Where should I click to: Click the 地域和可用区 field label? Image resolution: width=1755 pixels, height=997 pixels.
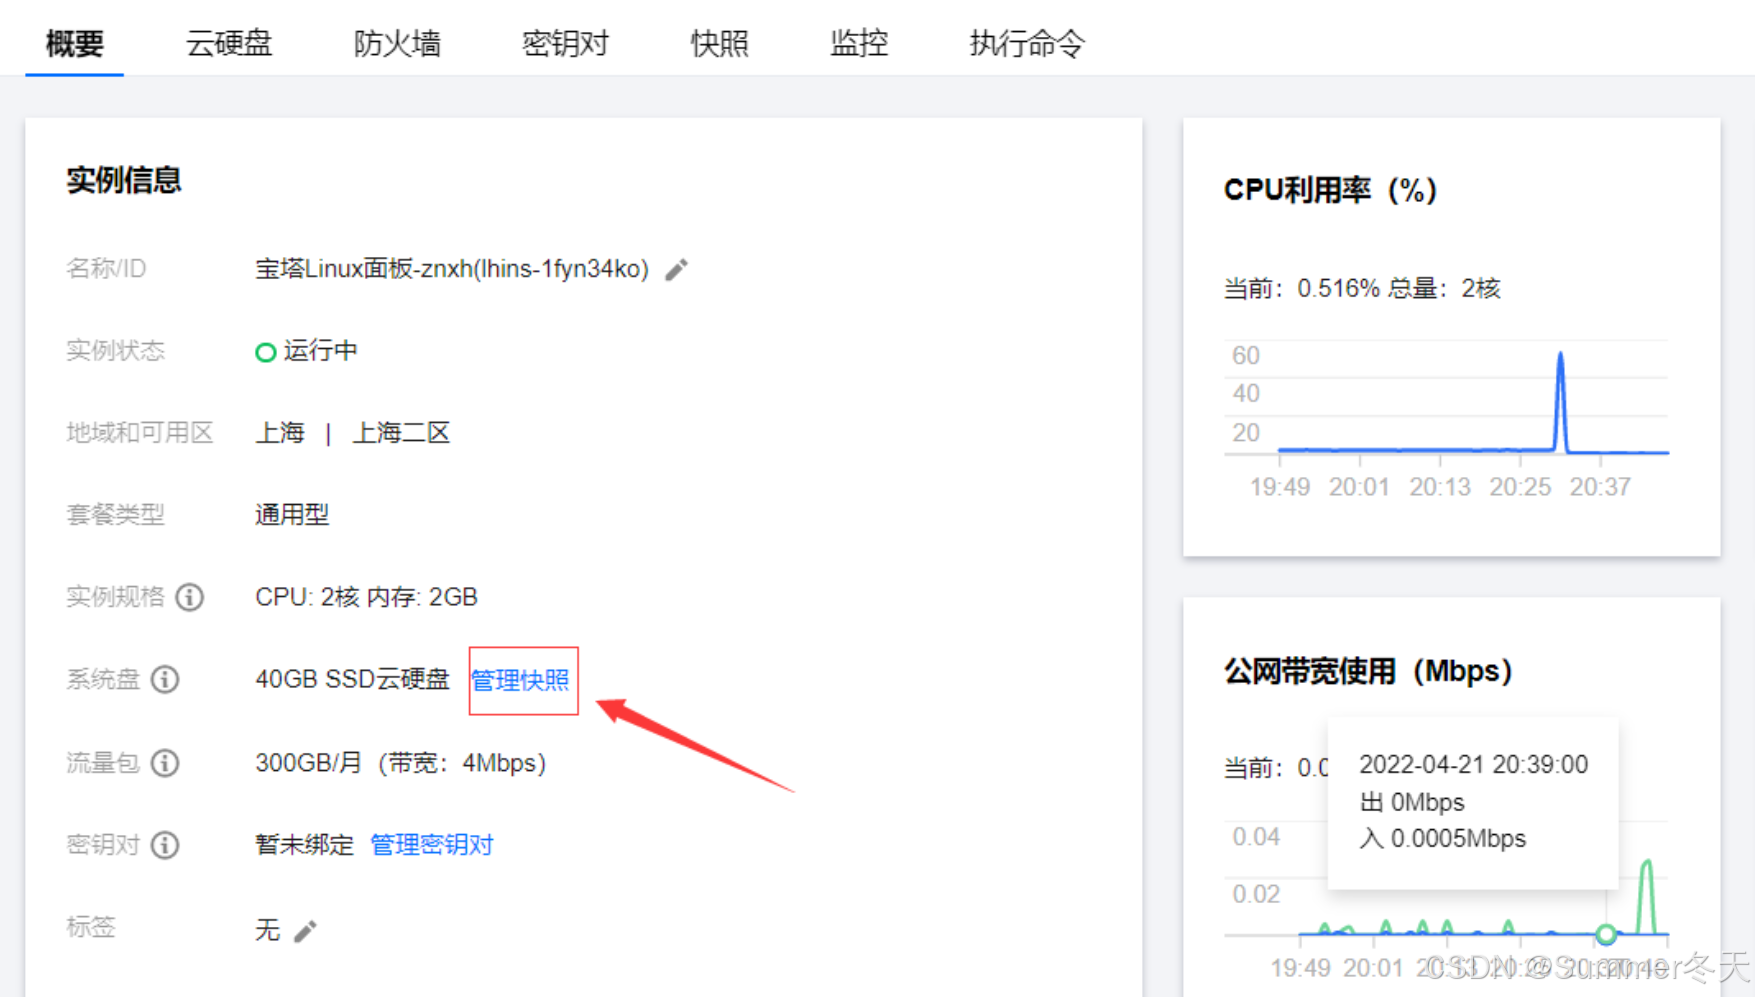click(140, 433)
